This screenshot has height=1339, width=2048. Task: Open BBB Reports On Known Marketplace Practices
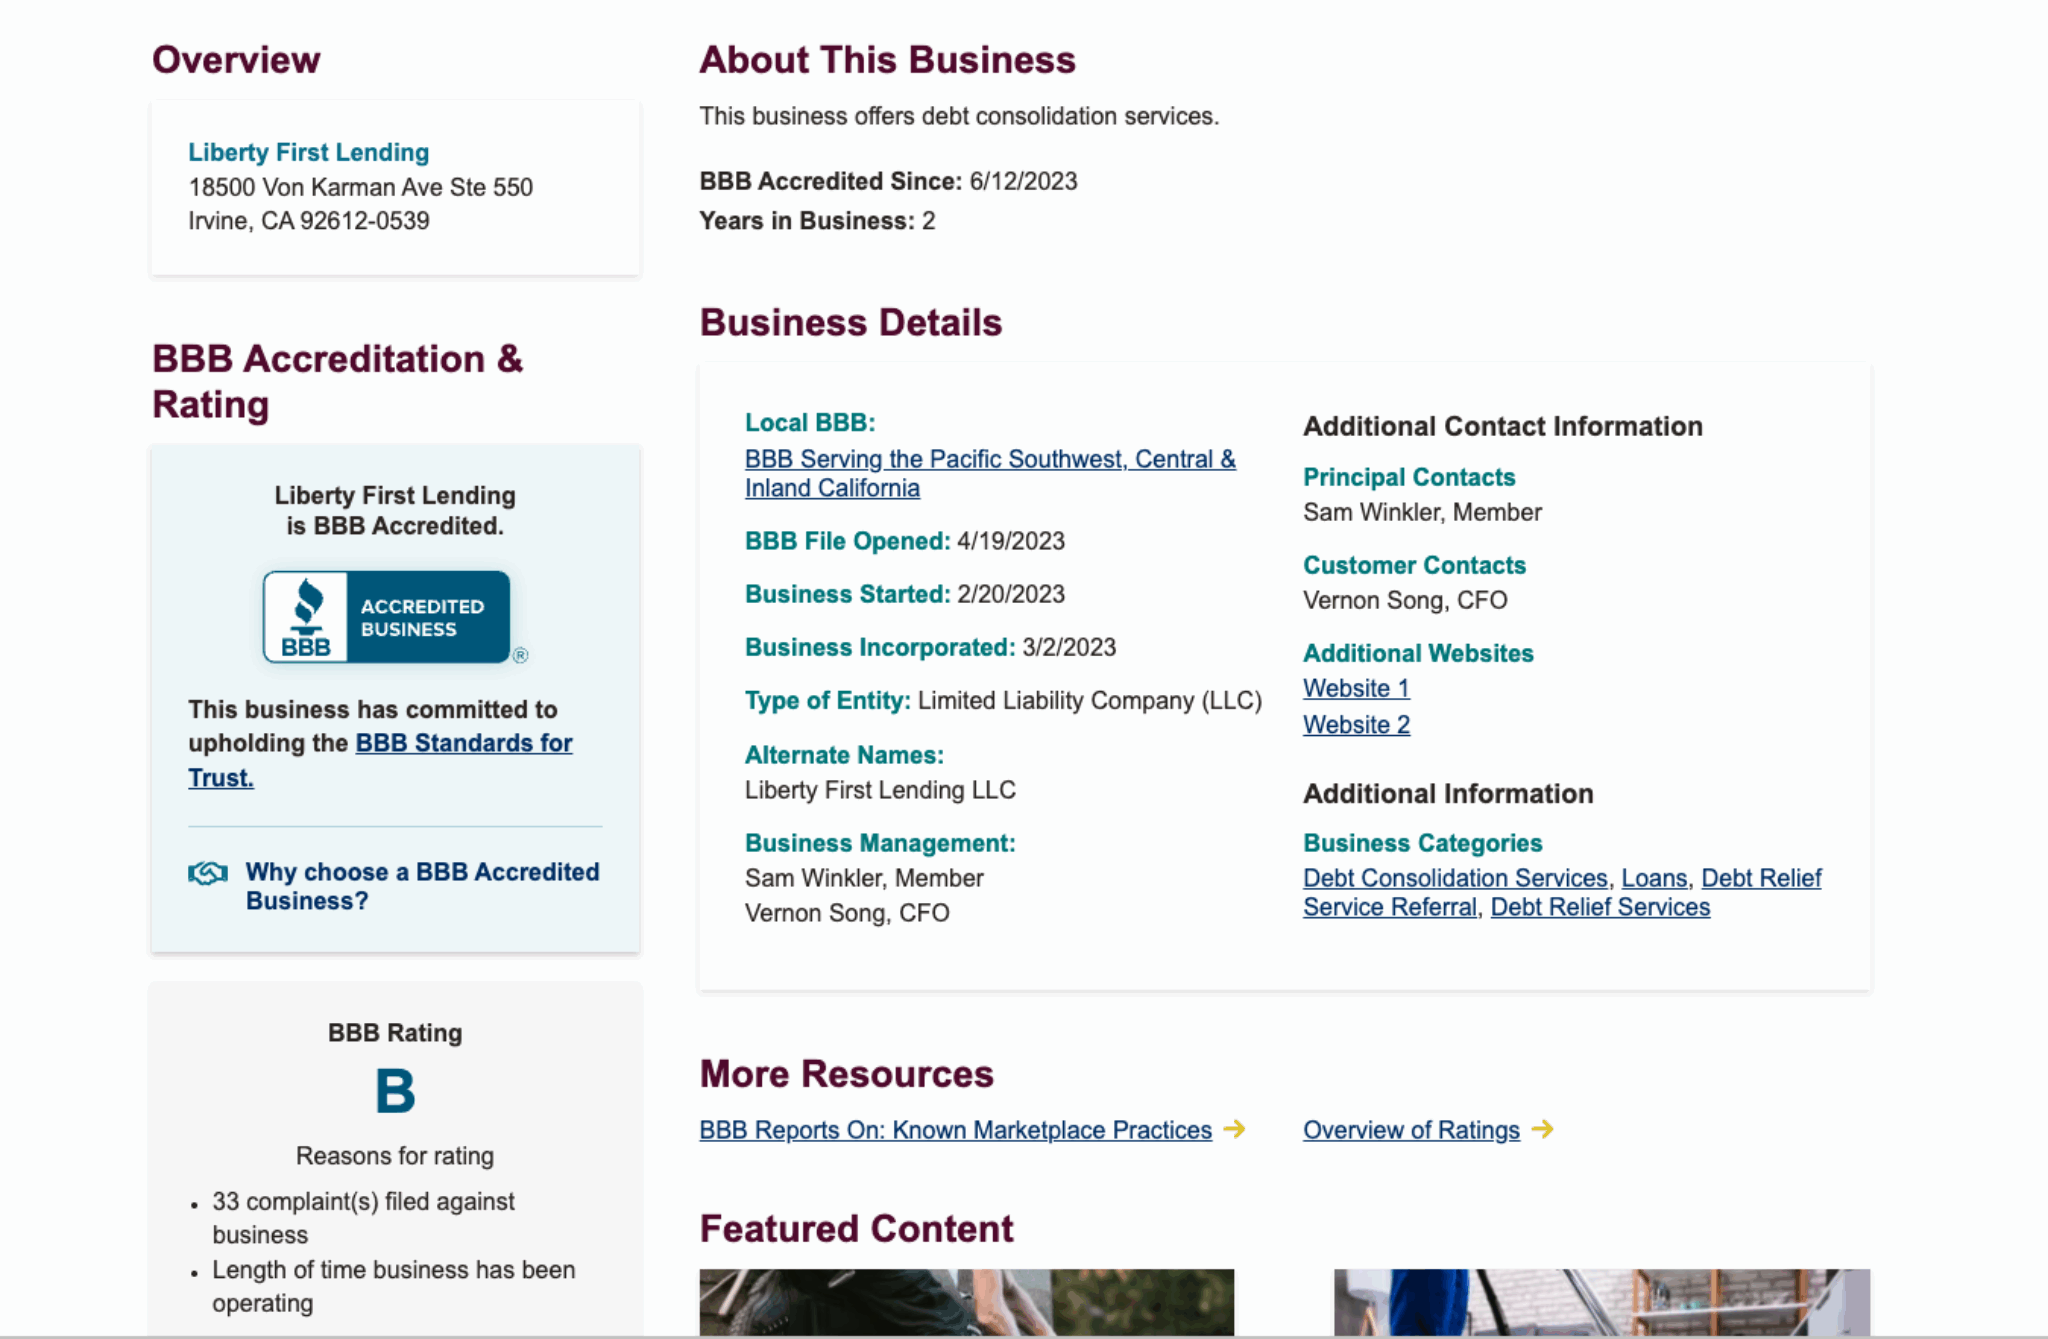tap(954, 1130)
